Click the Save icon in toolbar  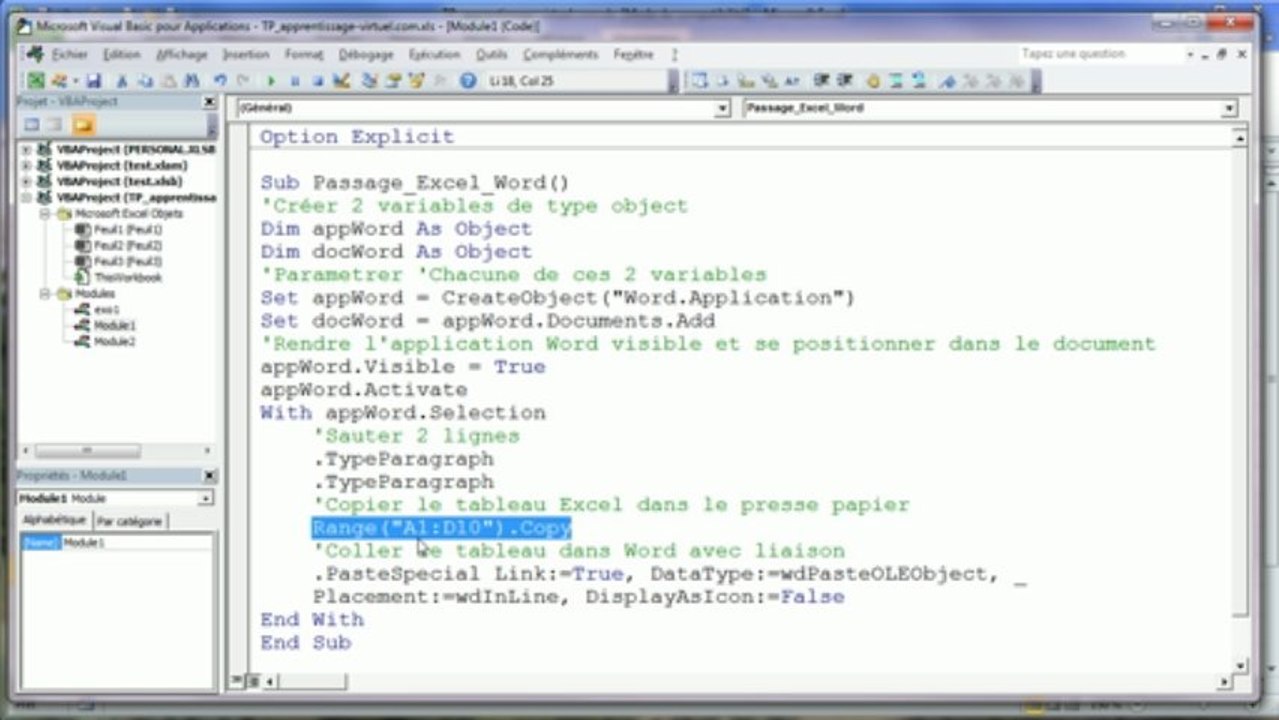tap(93, 81)
